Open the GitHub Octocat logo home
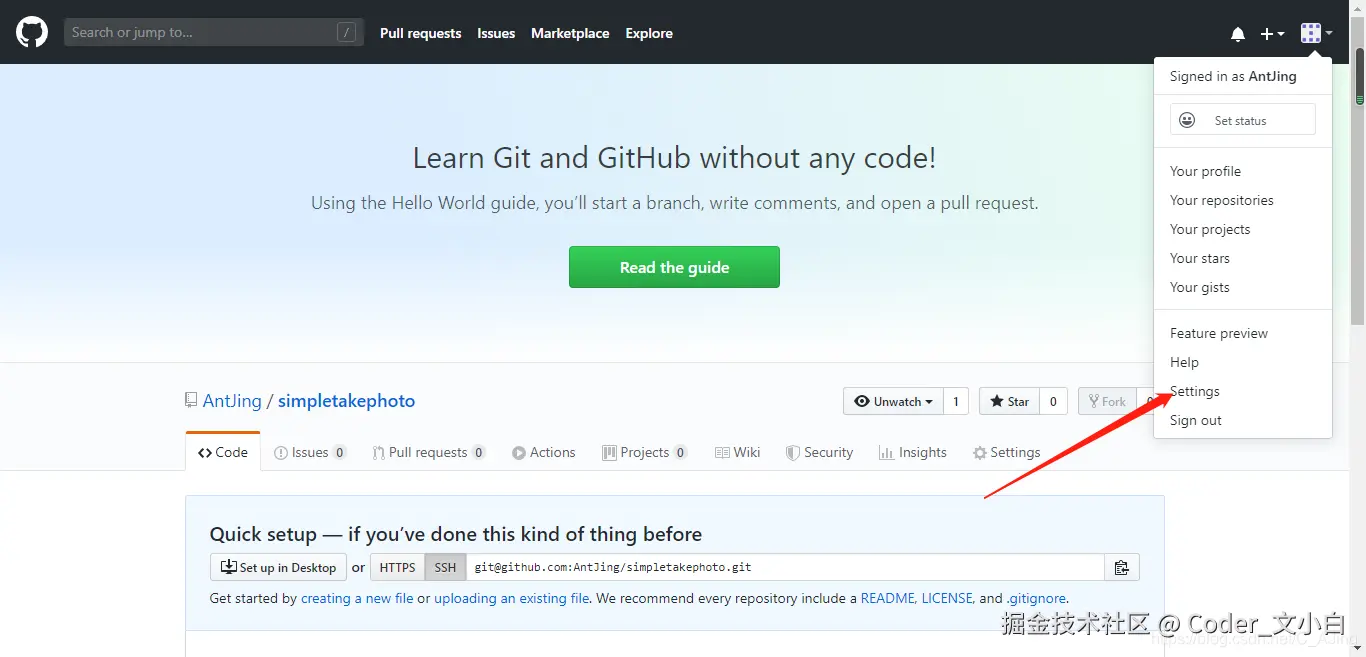Screen dimensions: 1366x657 click(x=32, y=32)
